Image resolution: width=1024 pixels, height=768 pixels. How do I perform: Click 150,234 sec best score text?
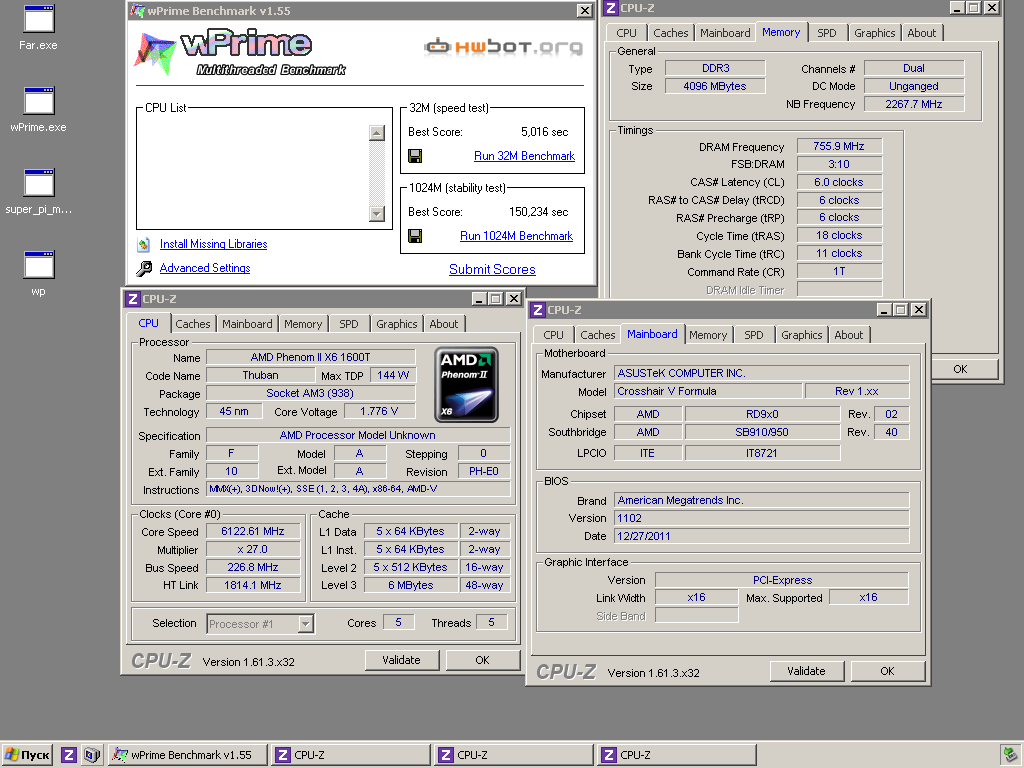tap(539, 212)
